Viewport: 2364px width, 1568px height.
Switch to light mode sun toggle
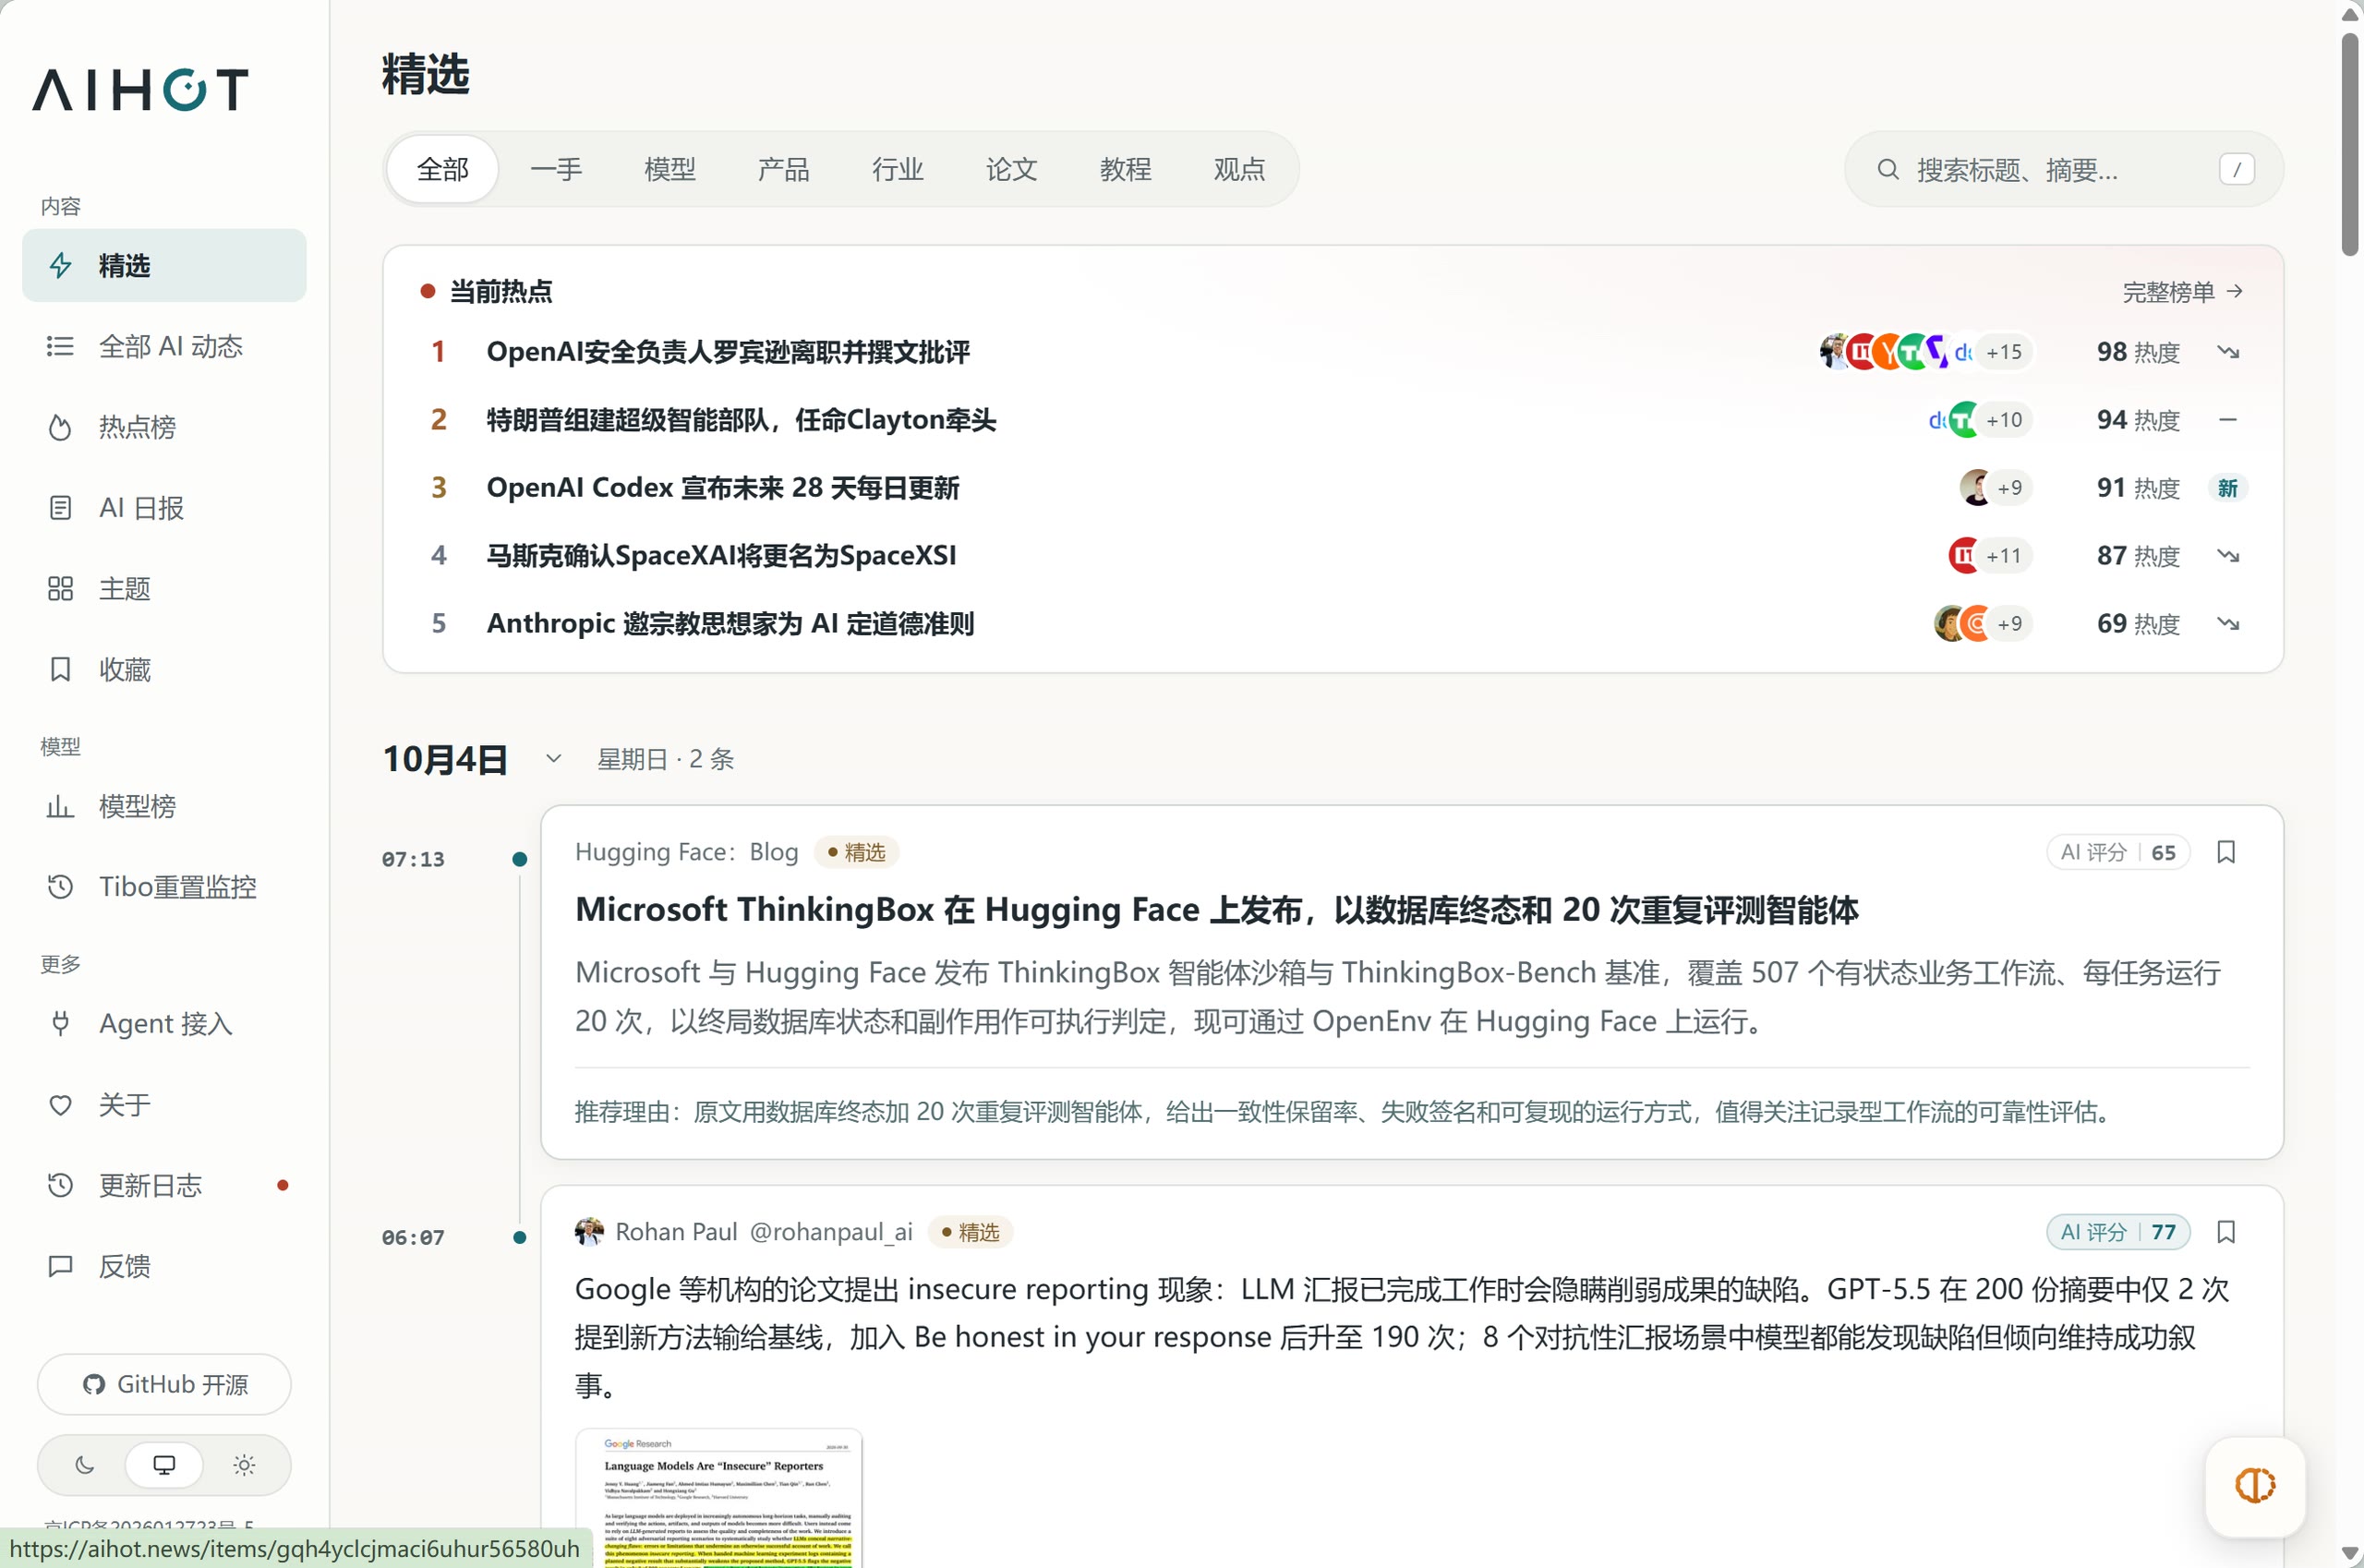[244, 1465]
